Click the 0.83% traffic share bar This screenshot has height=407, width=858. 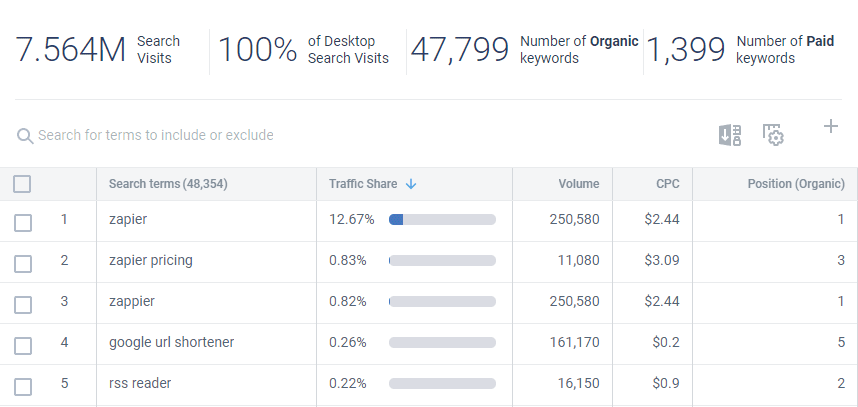[442, 260]
